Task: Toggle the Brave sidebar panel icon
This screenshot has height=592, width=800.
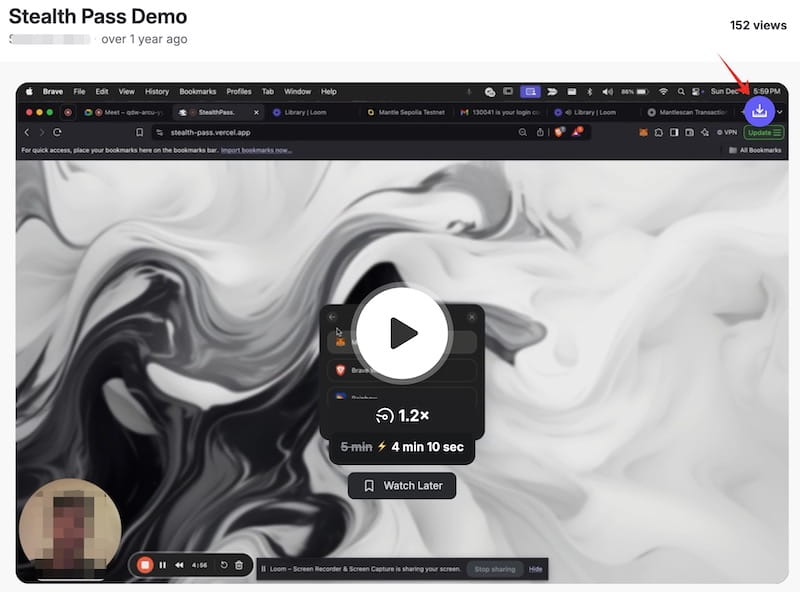Action: pos(674,132)
